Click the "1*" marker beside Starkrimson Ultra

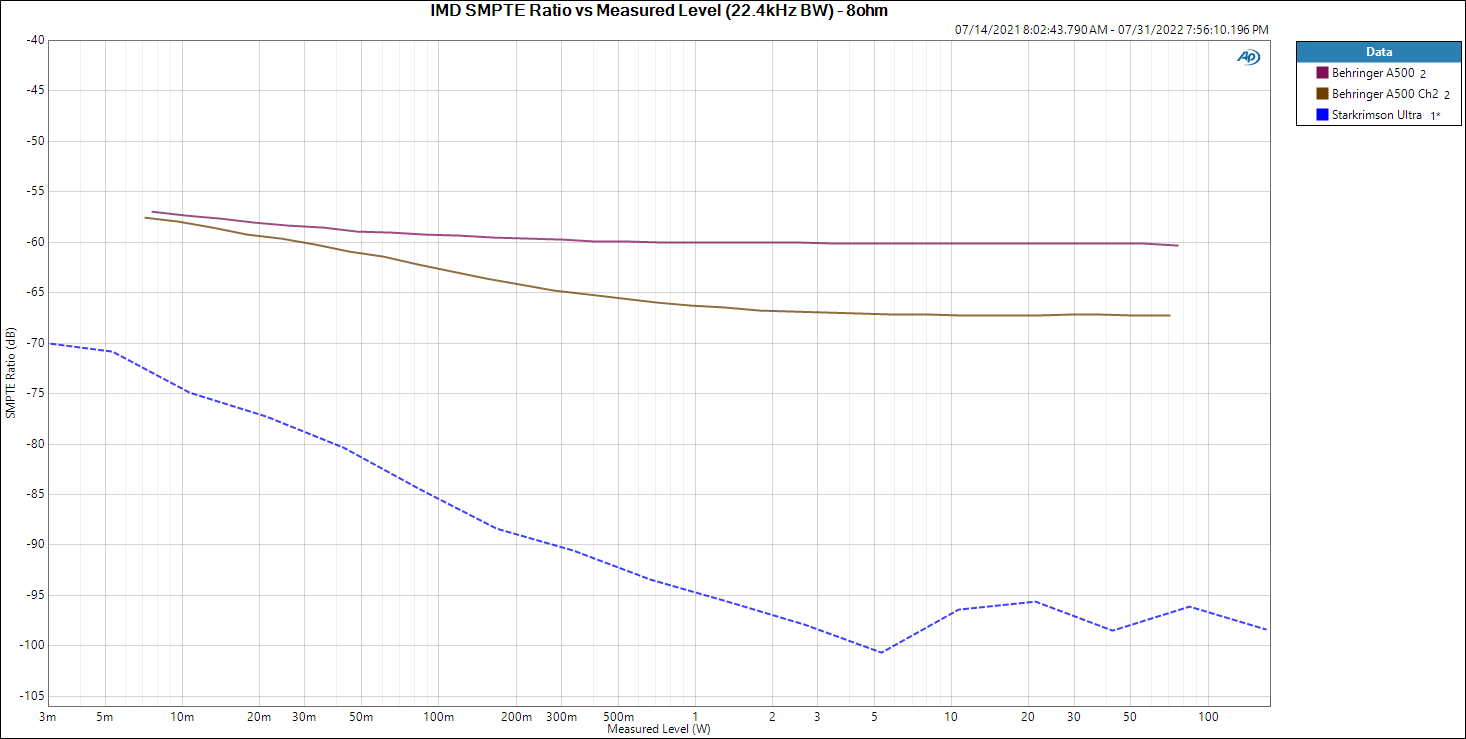point(1435,116)
